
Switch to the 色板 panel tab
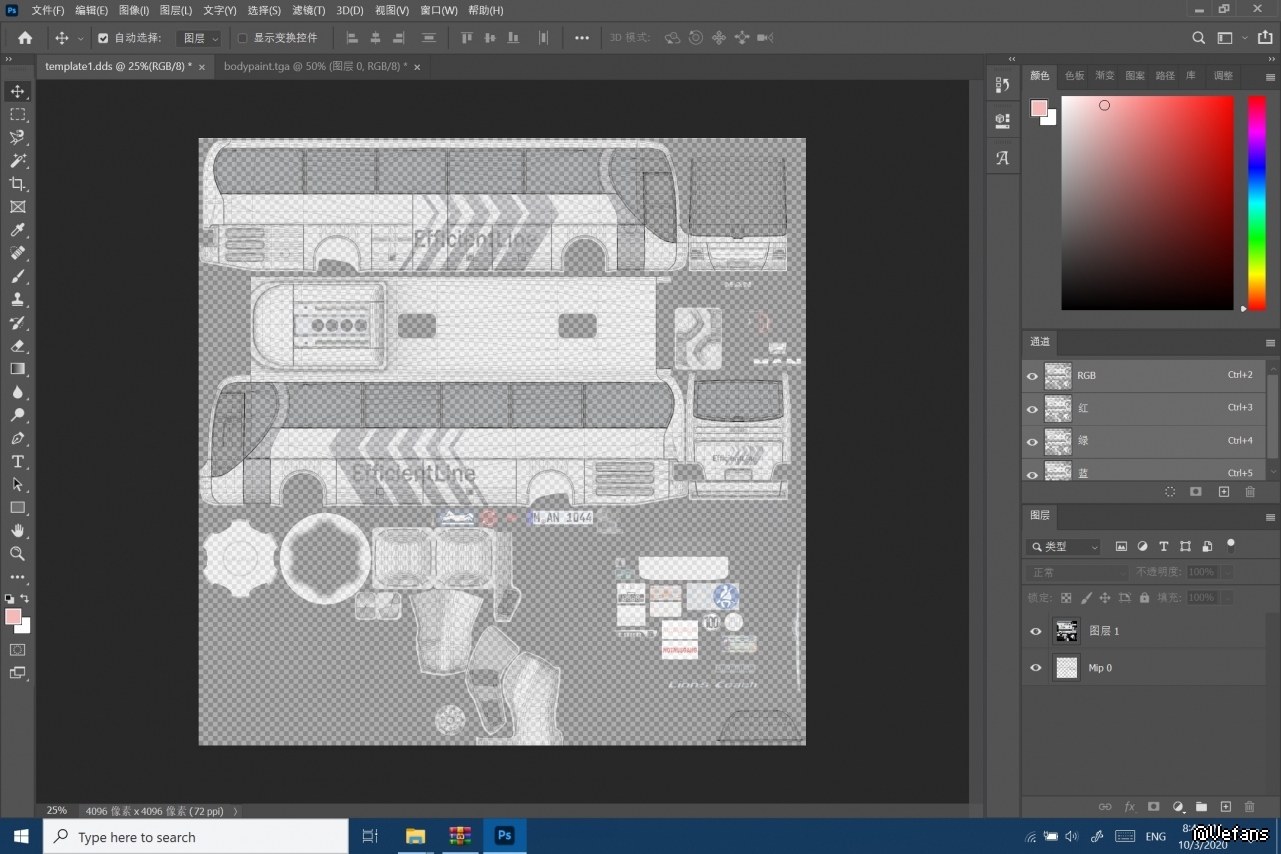pos(1074,76)
